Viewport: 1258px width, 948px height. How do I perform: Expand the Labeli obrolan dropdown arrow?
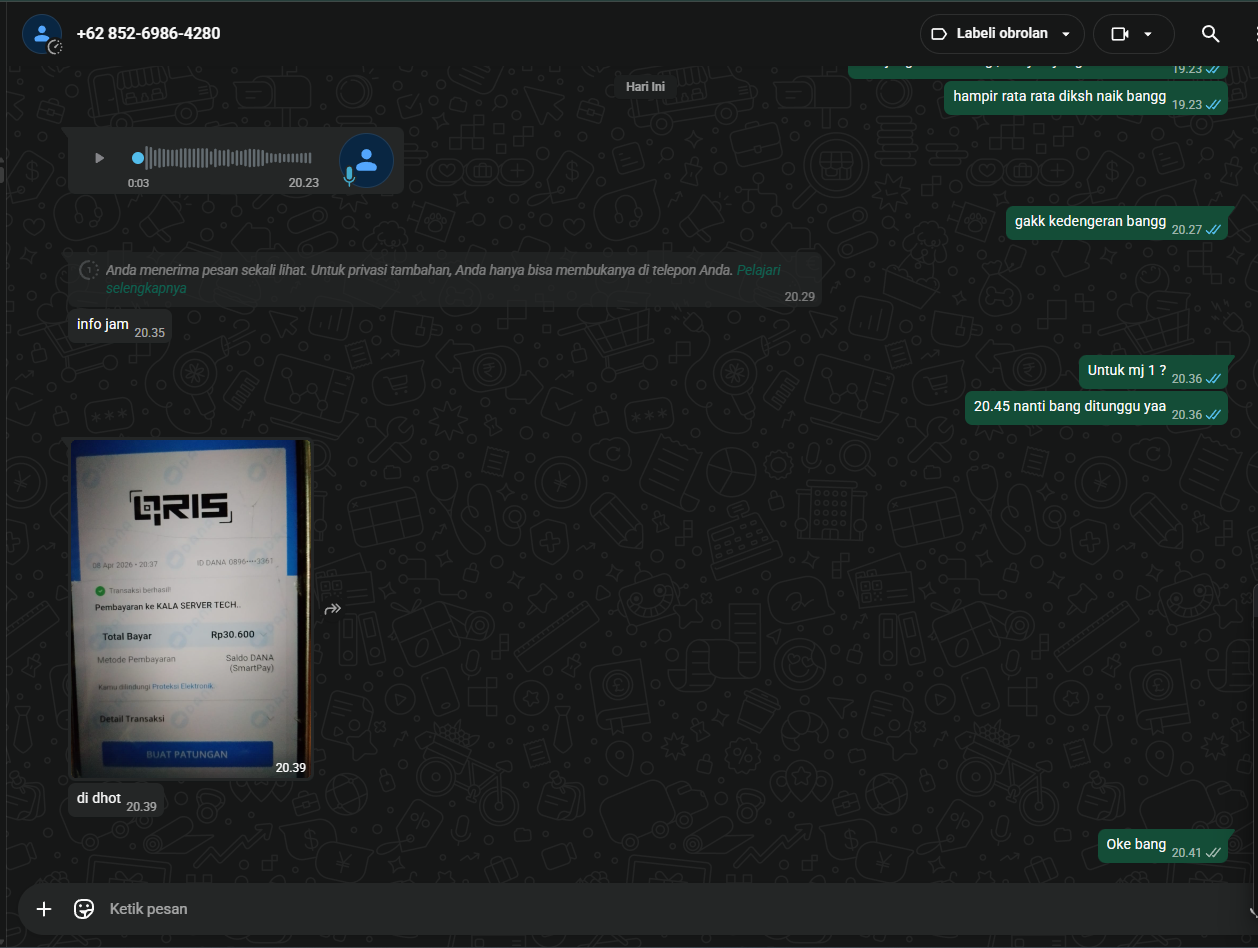click(x=1066, y=34)
